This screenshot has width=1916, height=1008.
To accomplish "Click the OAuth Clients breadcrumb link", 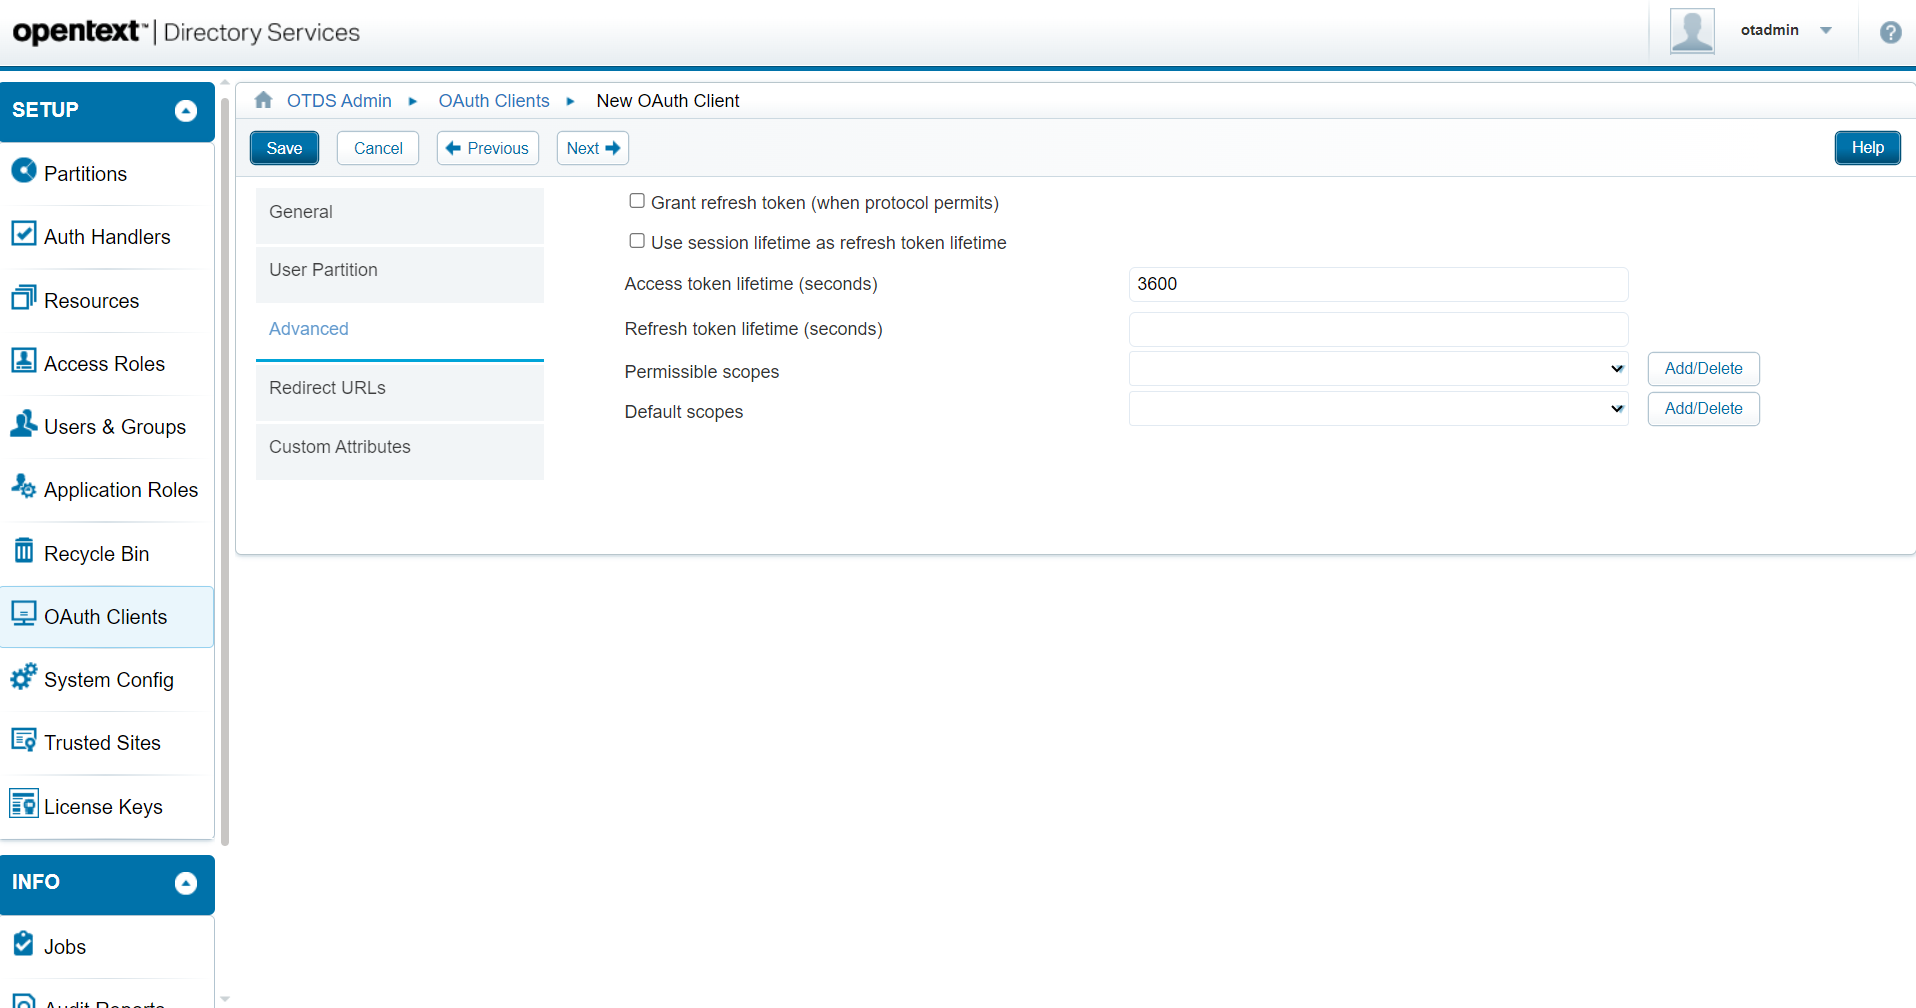I will 494,101.
